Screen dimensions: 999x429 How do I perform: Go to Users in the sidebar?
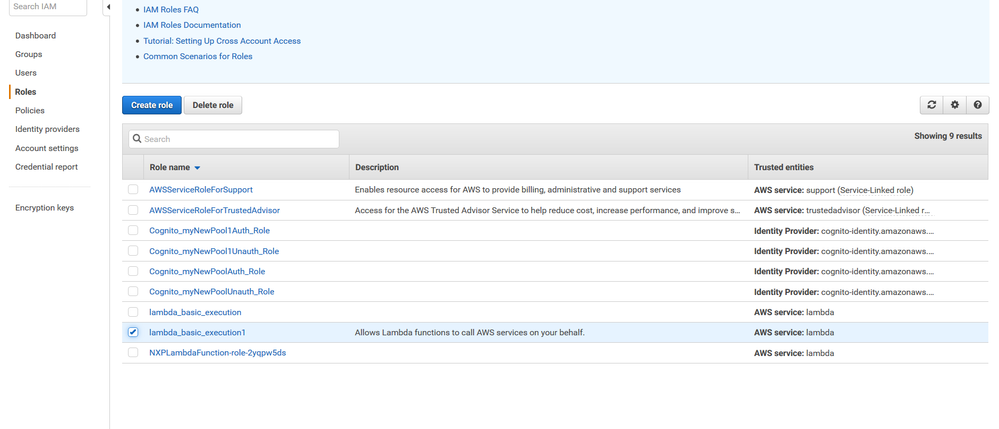26,73
